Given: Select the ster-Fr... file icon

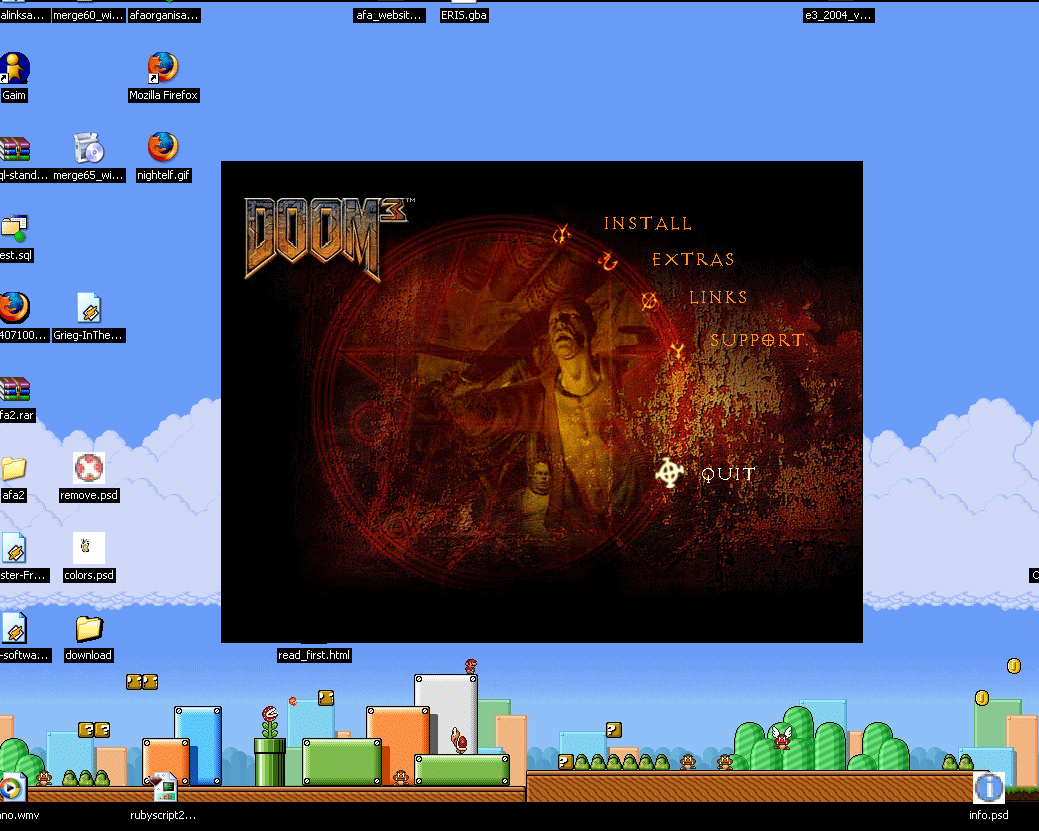Looking at the screenshot, I should (15, 549).
